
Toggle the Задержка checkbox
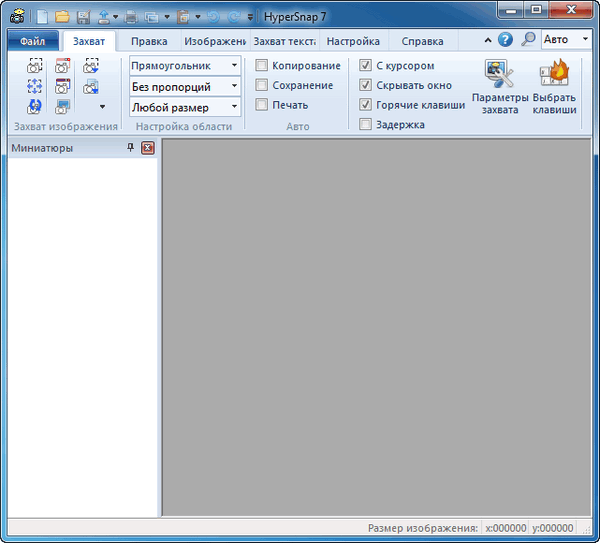click(365, 125)
